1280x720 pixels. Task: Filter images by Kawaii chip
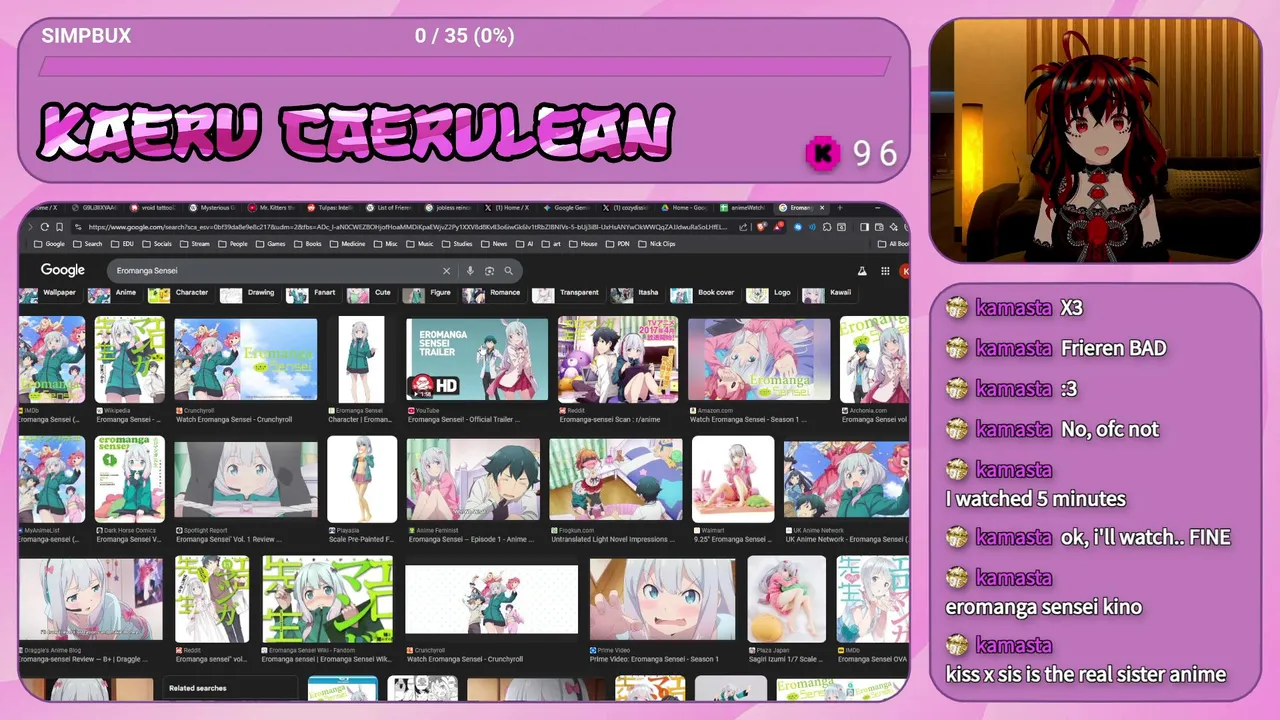pyautogui.click(x=829, y=293)
